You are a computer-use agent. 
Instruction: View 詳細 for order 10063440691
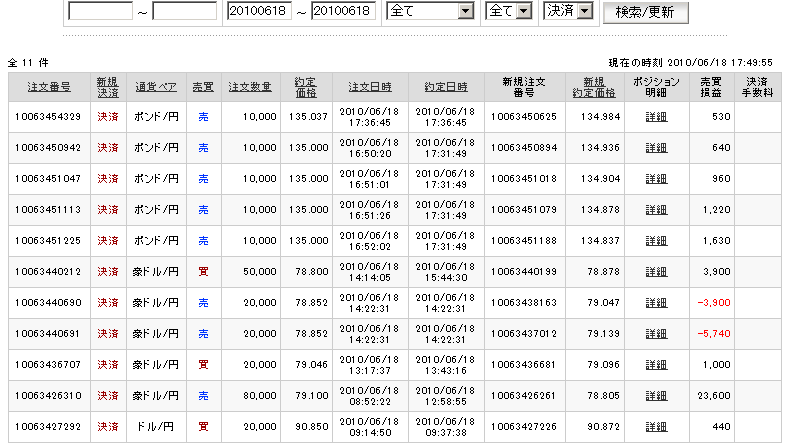[x=656, y=334]
